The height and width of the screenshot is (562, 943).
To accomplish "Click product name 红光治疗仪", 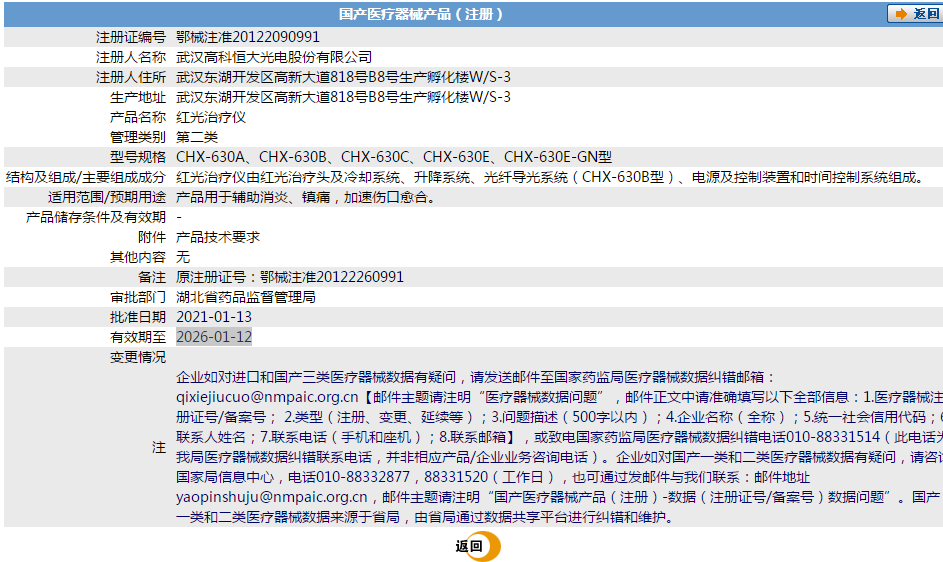I will (211, 117).
